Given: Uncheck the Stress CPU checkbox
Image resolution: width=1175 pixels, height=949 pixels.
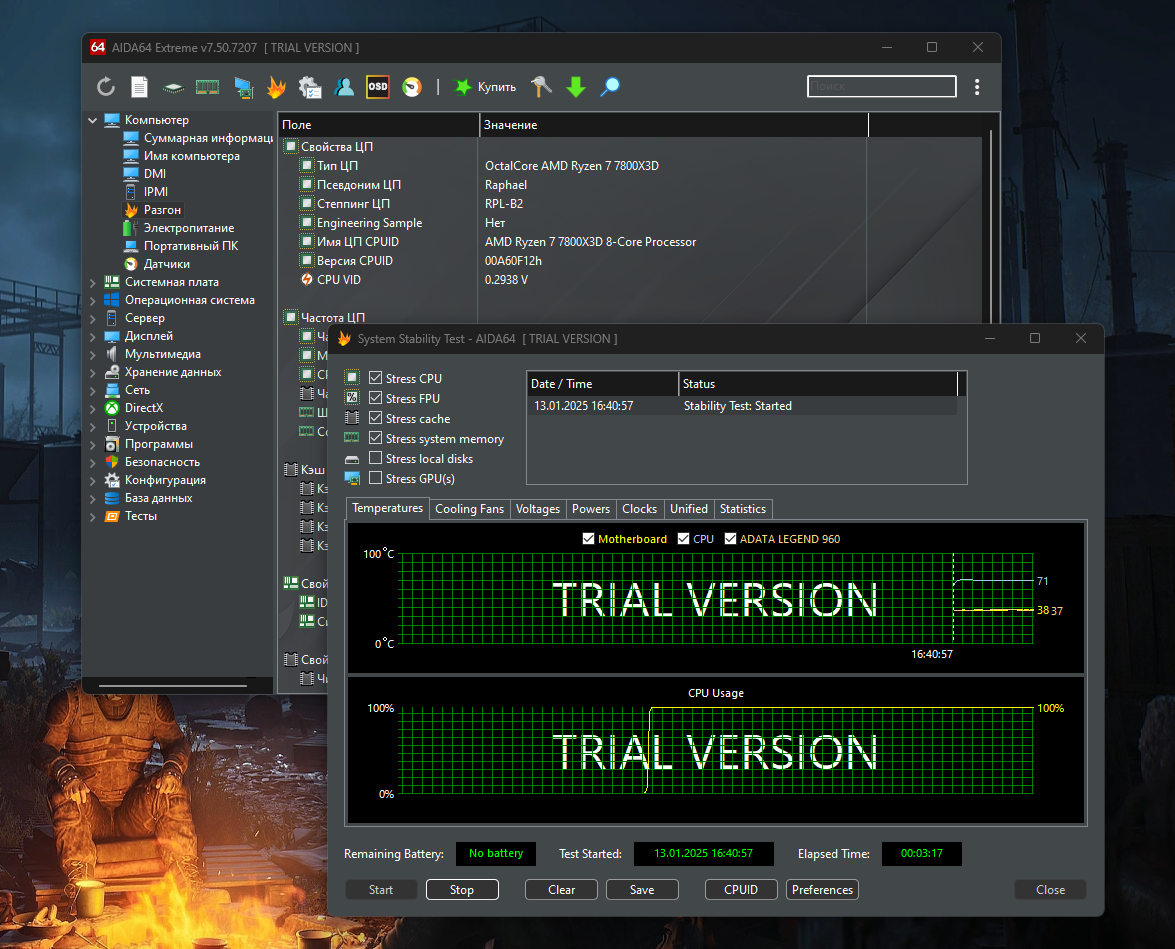Looking at the screenshot, I should [x=375, y=378].
